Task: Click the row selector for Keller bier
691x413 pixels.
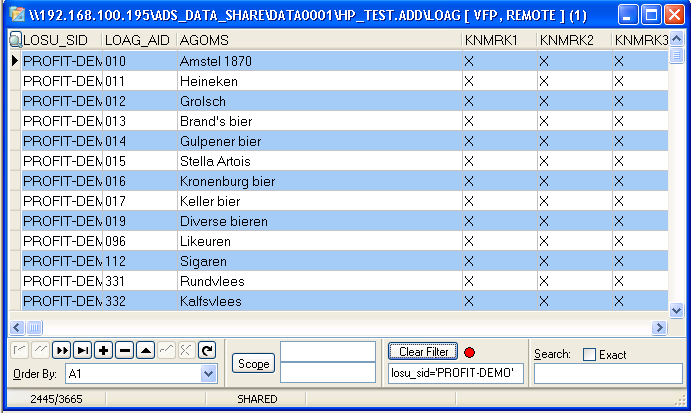Action: pyautogui.click(x=15, y=201)
